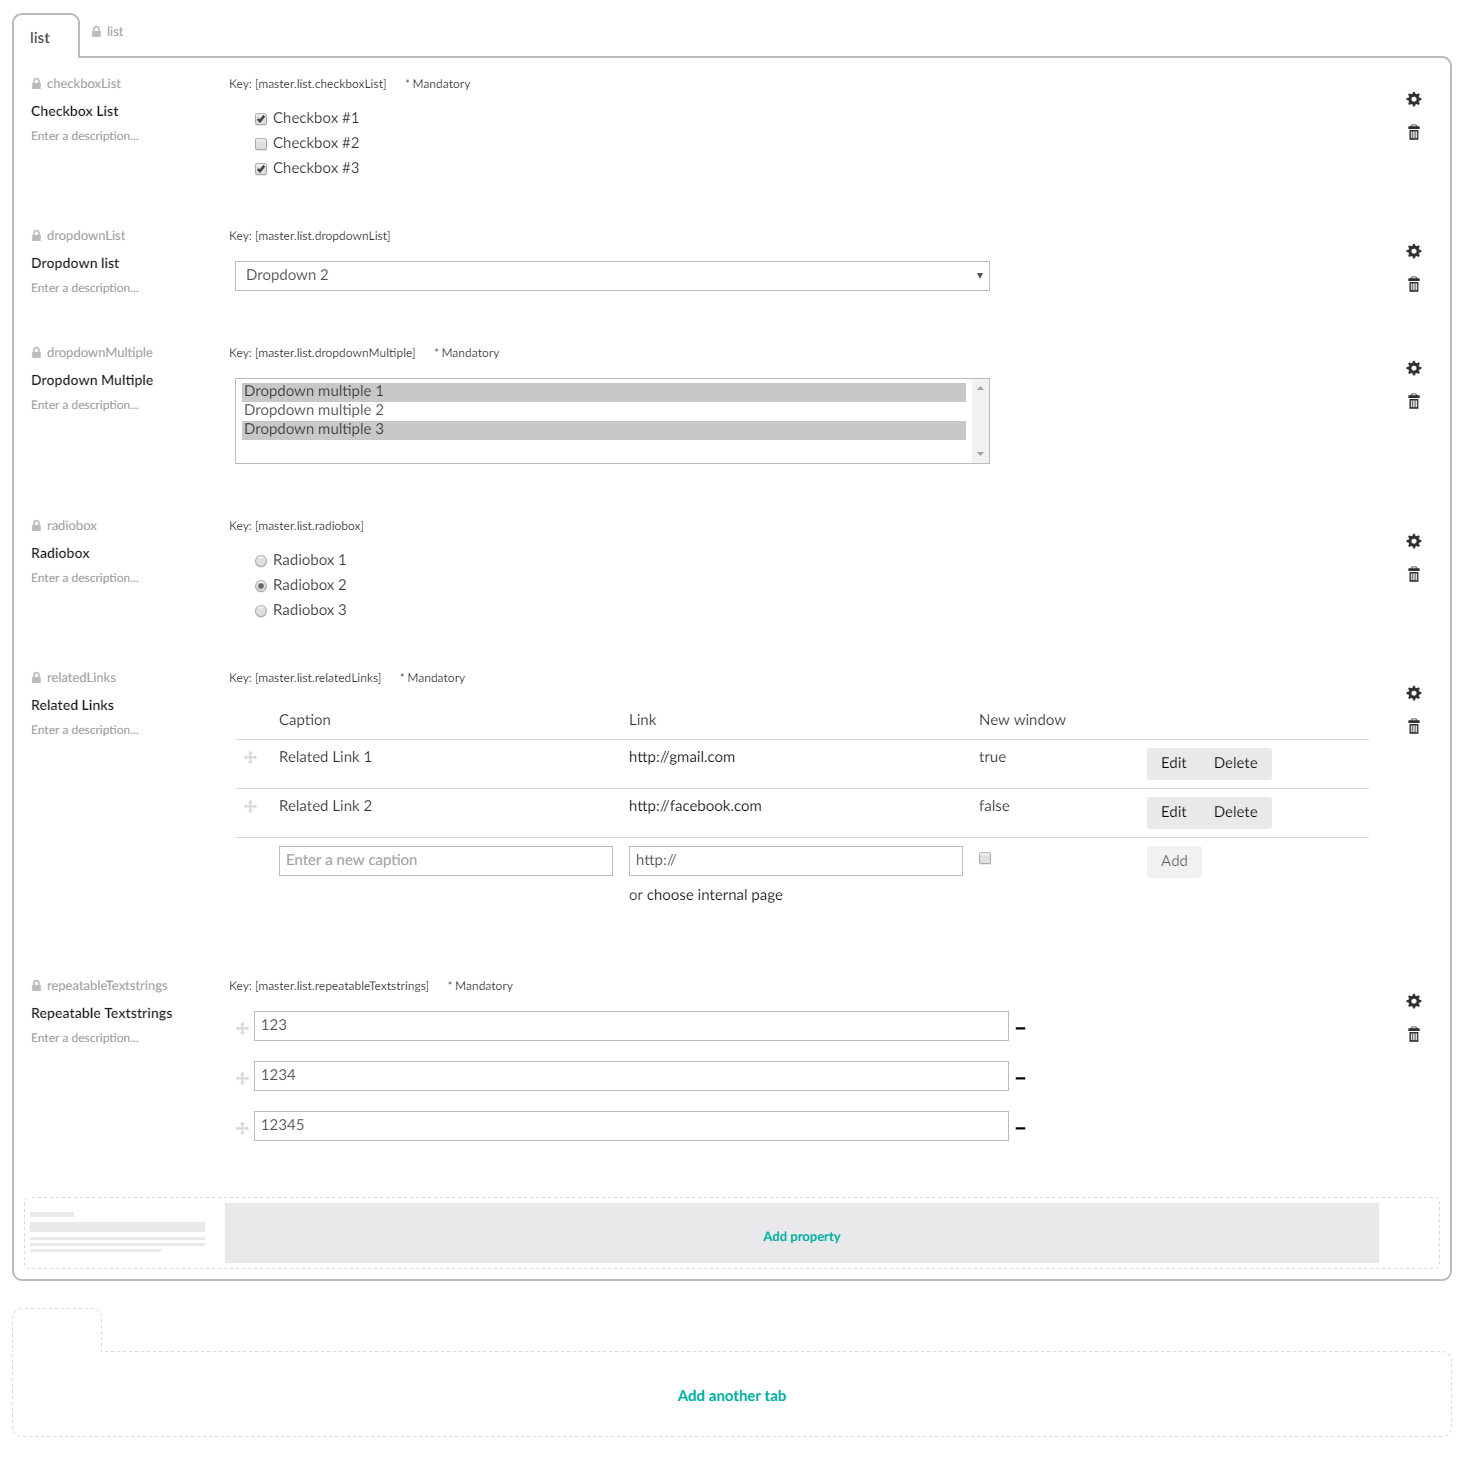Focus the Enter a new caption field
1464x1461 pixels.
[445, 861]
